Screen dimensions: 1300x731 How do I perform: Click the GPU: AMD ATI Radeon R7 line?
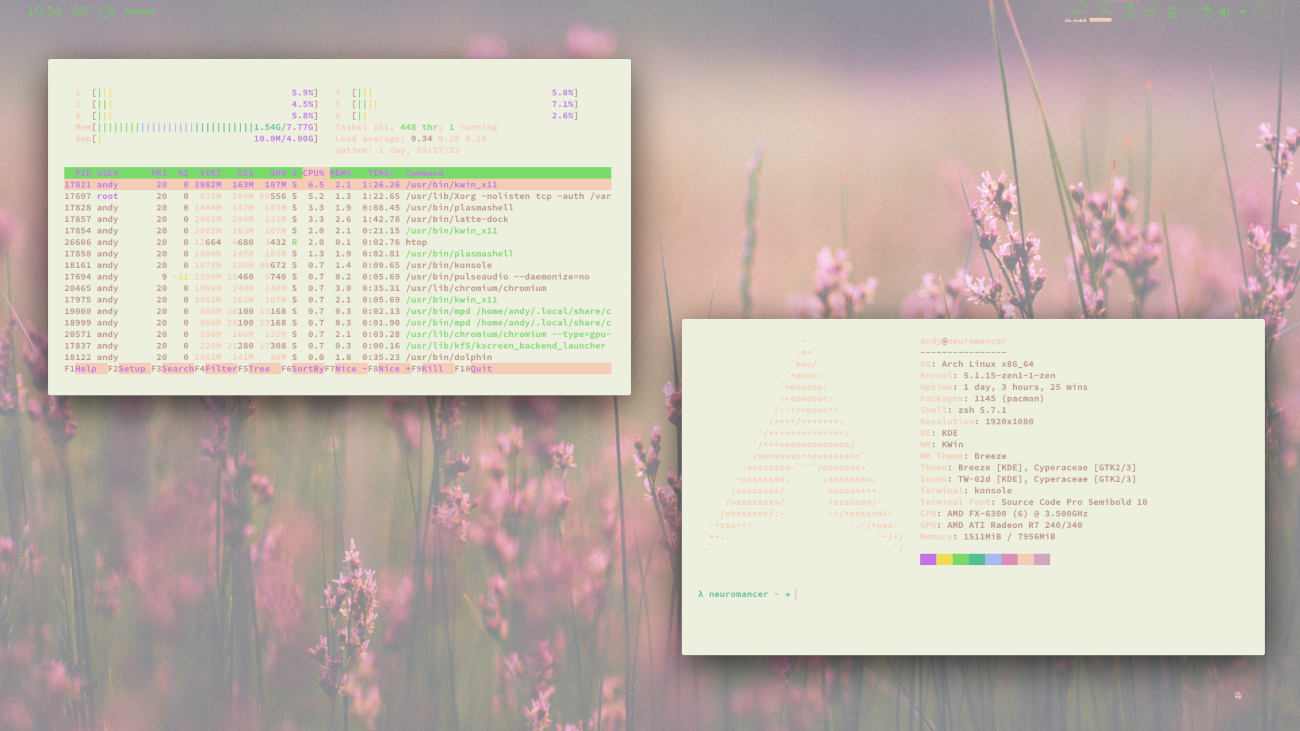click(1001, 525)
